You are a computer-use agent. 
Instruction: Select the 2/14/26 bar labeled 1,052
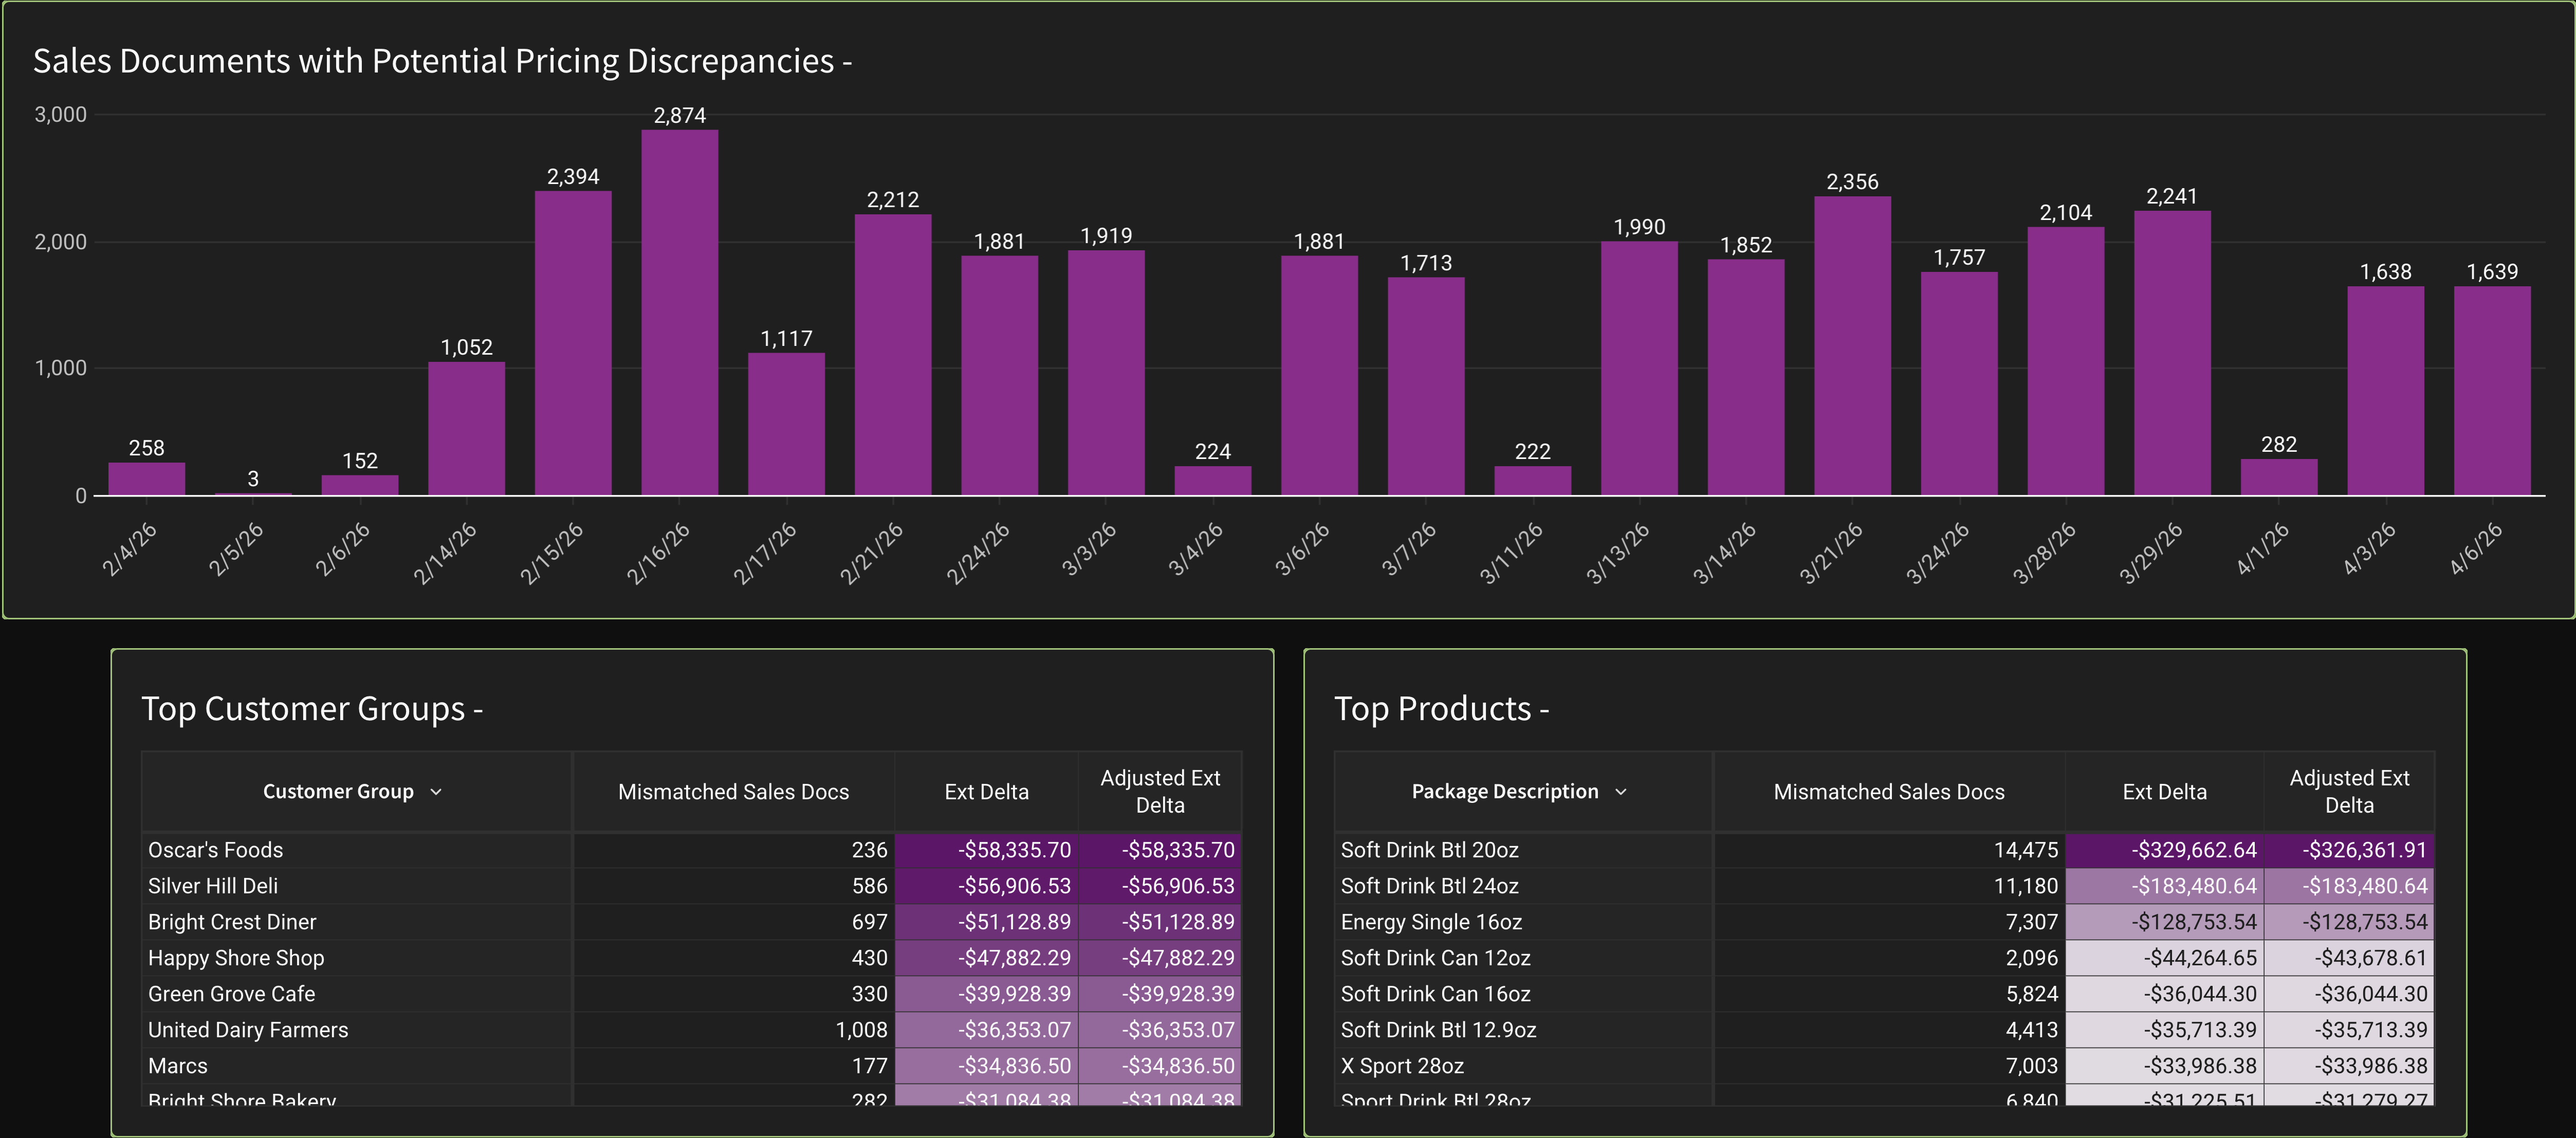466,428
